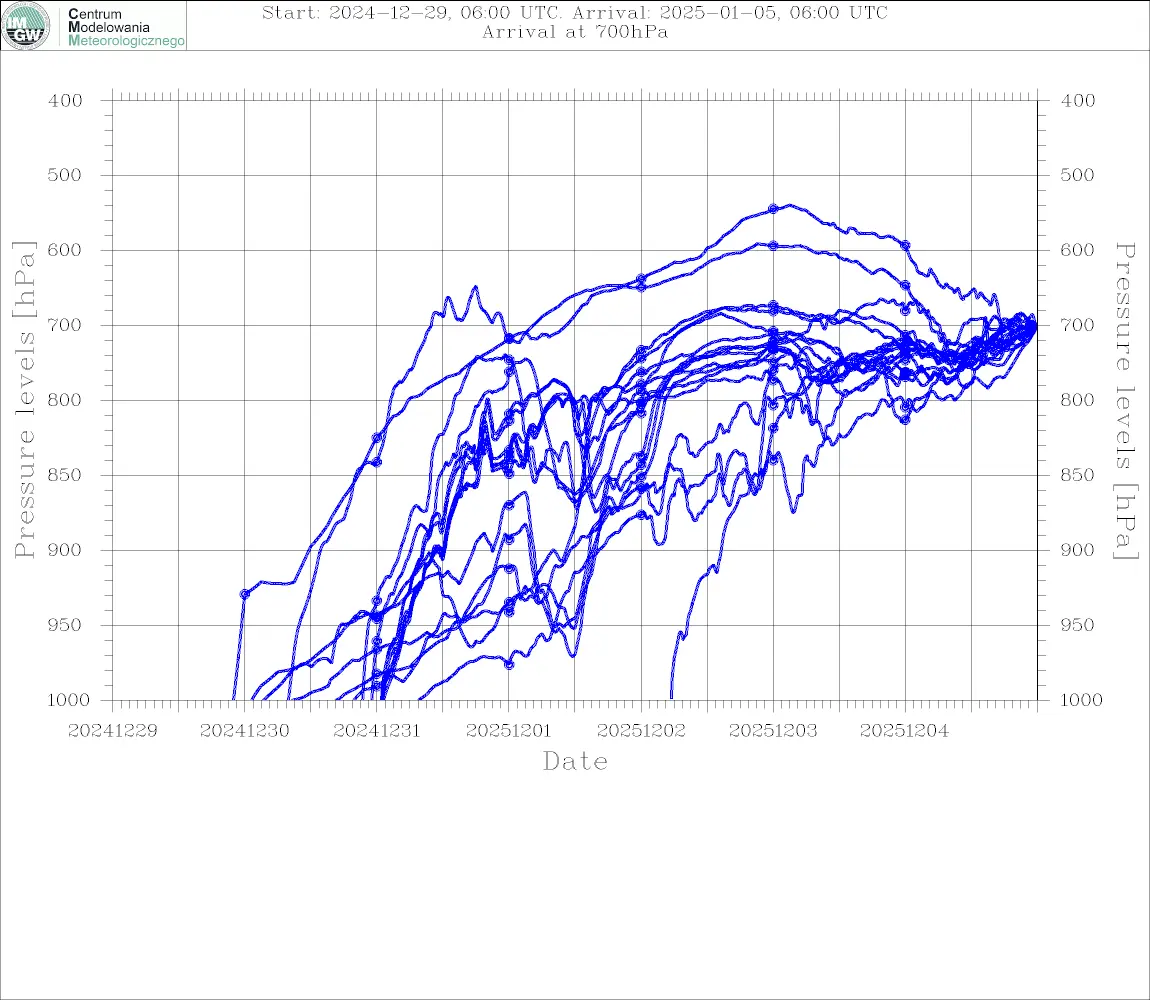Click the trajectory arrival point at 700 hPa
The height and width of the screenshot is (1000, 1150).
tap(1036, 326)
